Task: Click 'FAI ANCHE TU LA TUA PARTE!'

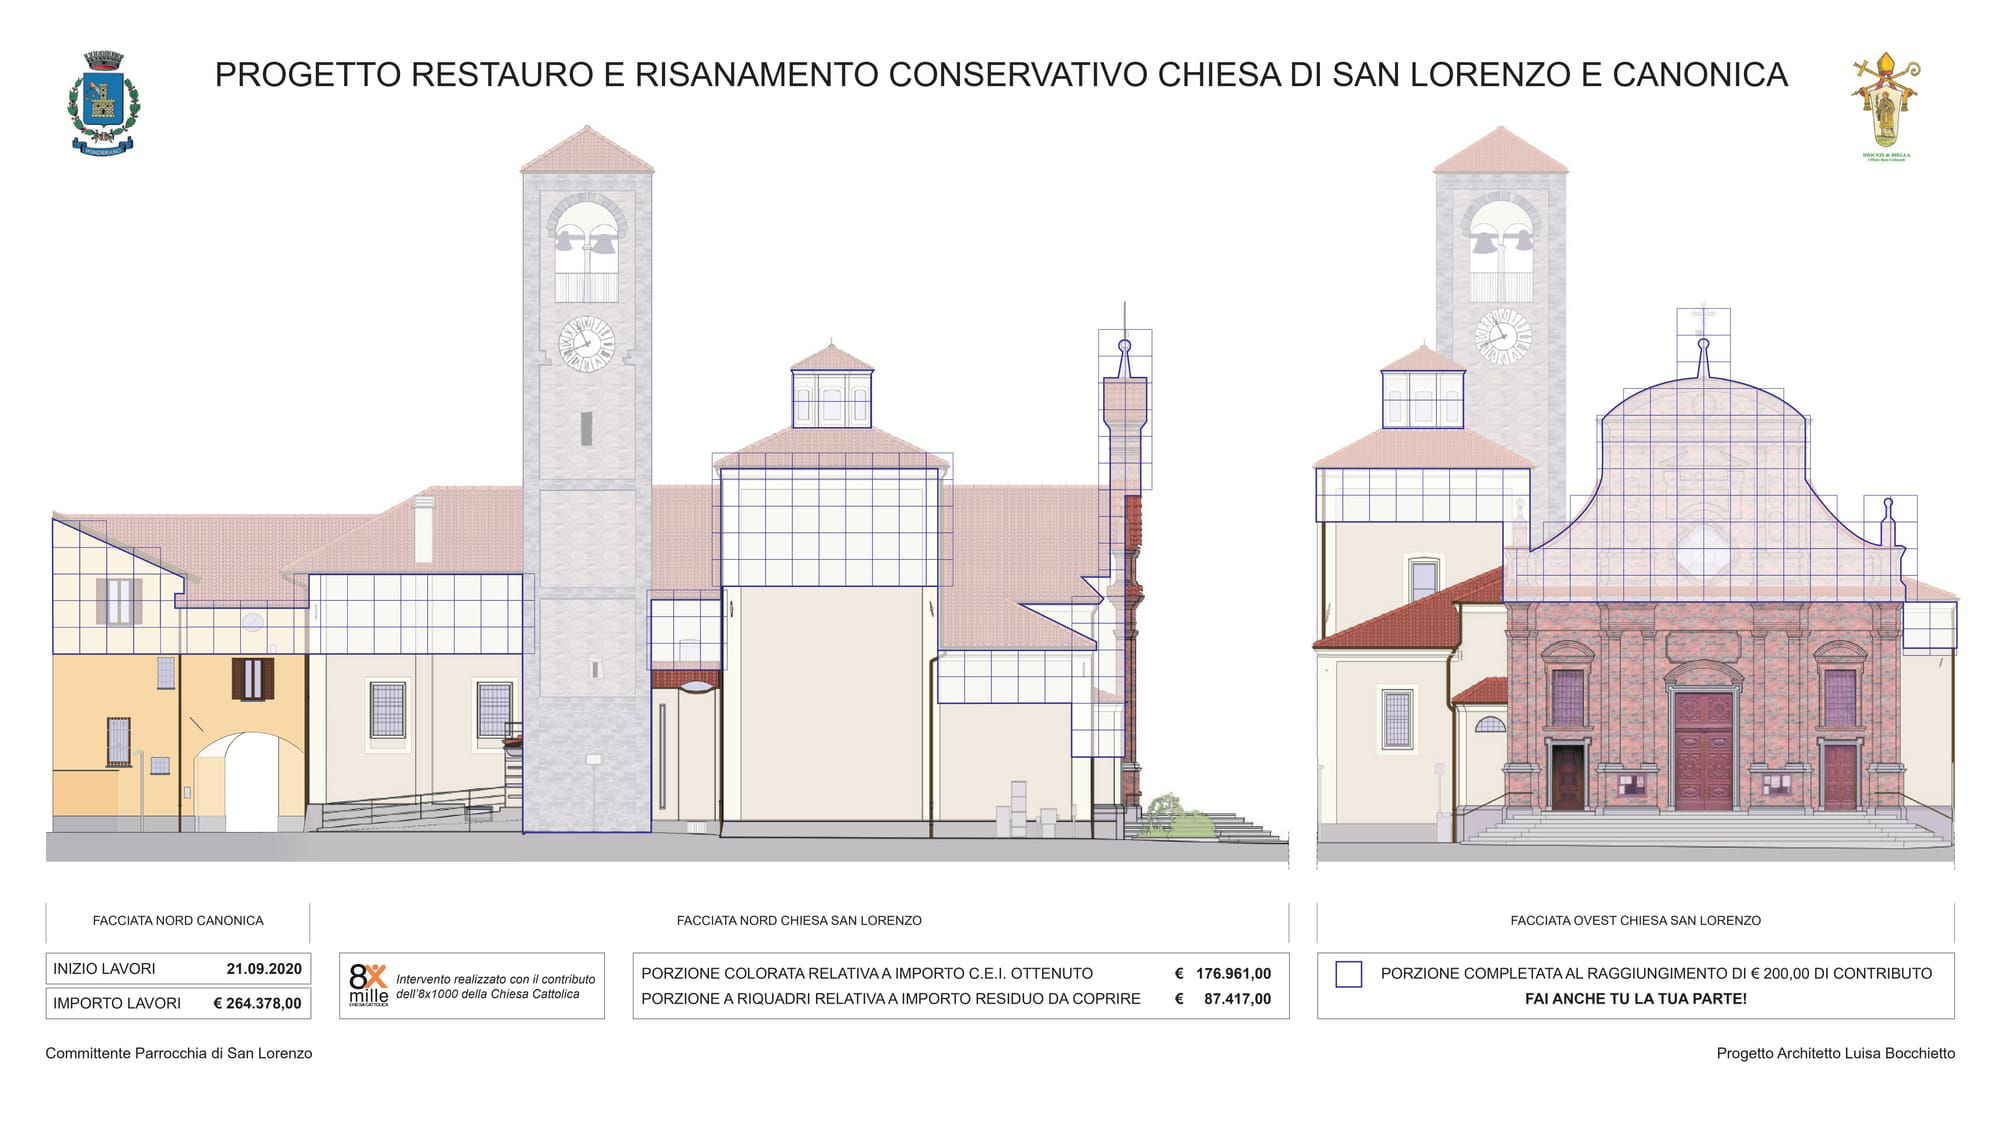Action: 1636,999
